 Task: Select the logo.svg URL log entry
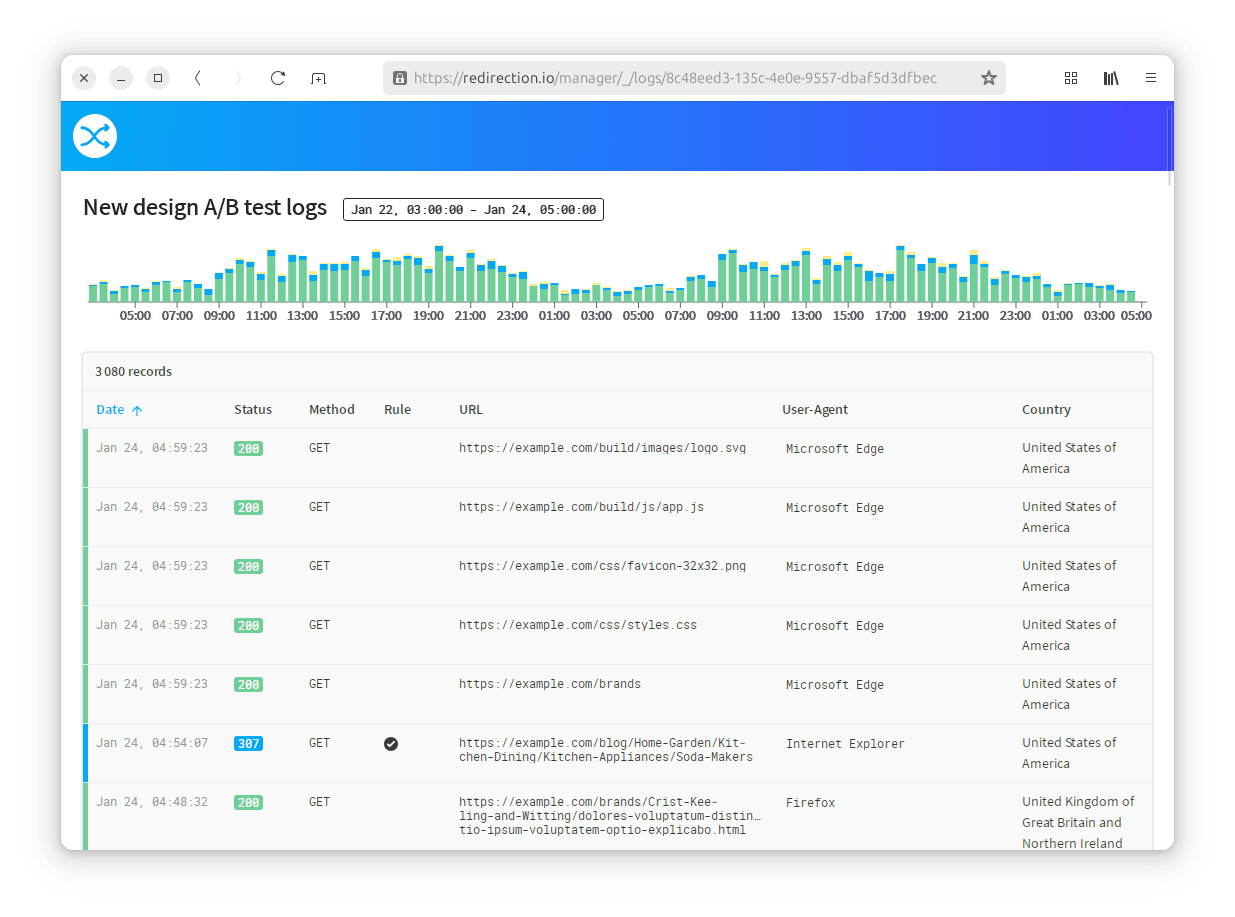(x=603, y=448)
